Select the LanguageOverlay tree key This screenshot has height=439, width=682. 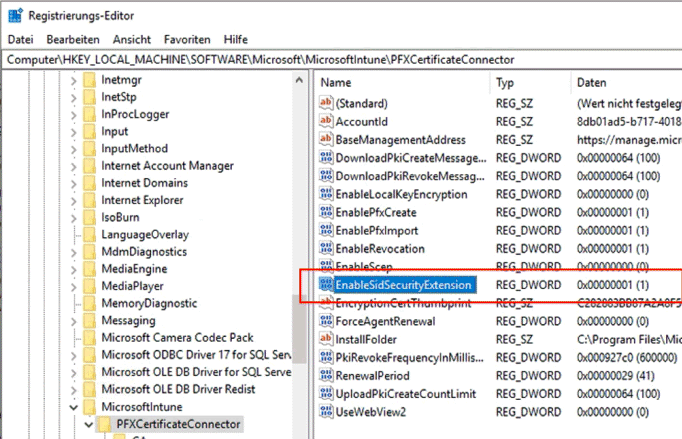click(145, 235)
